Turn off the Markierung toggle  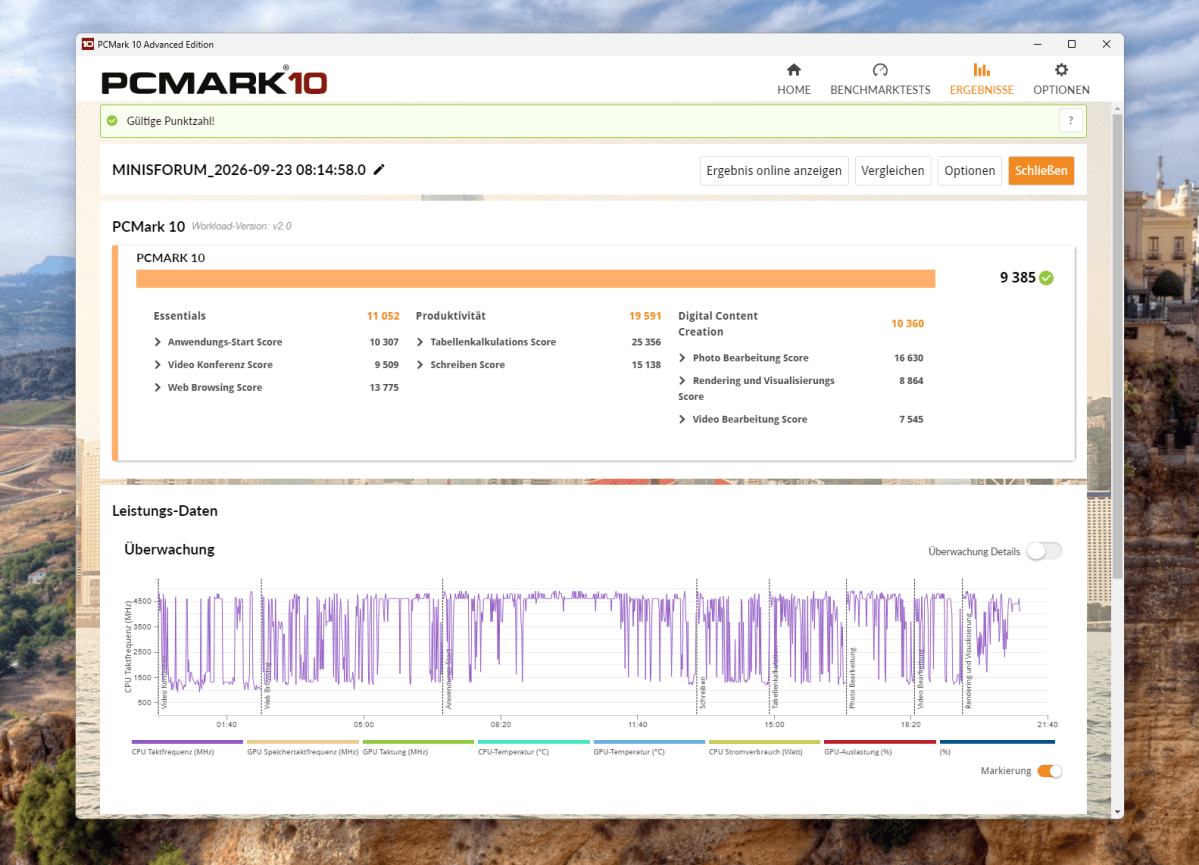tap(1050, 771)
